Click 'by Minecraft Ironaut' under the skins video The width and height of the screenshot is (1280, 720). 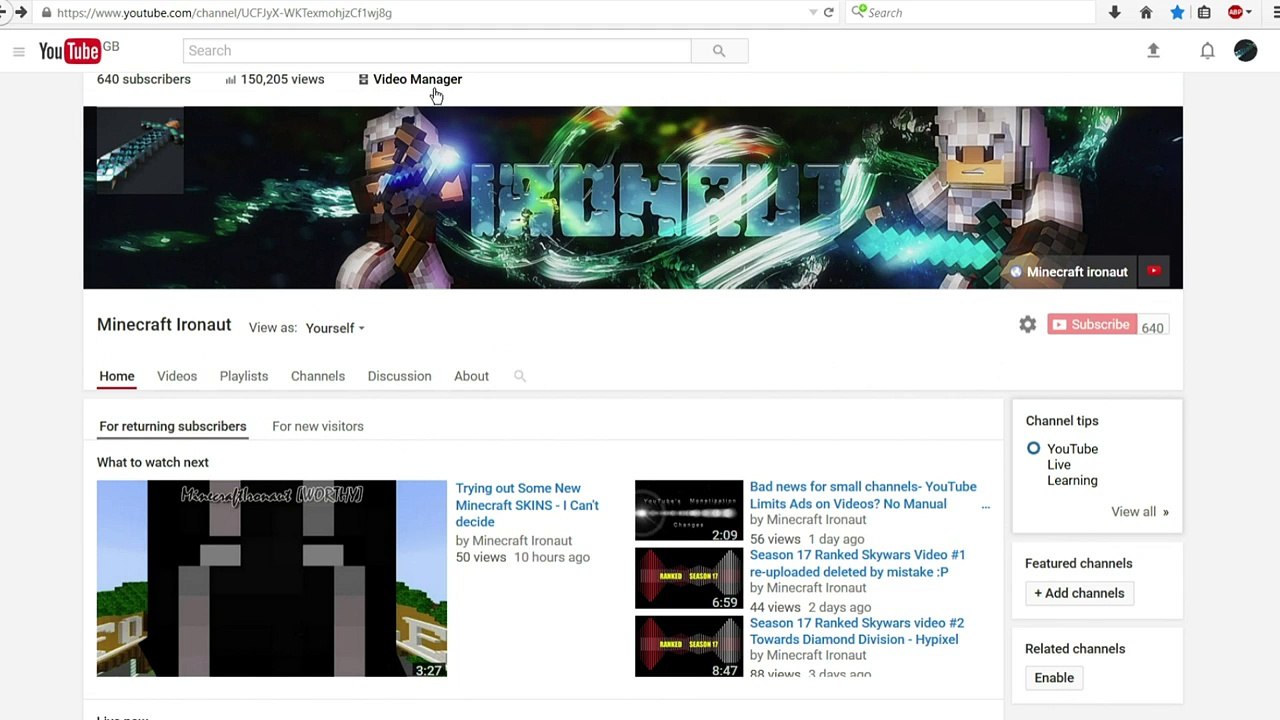pos(514,541)
